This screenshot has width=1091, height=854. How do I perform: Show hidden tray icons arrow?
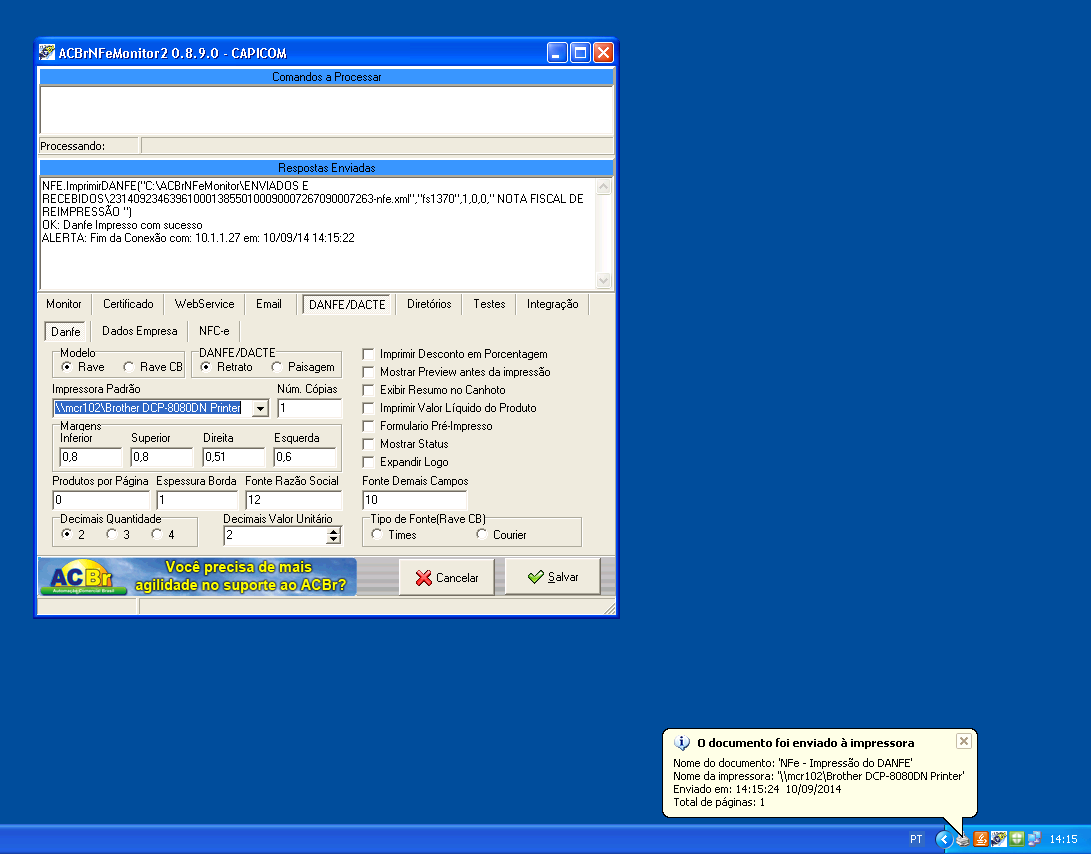click(943, 839)
